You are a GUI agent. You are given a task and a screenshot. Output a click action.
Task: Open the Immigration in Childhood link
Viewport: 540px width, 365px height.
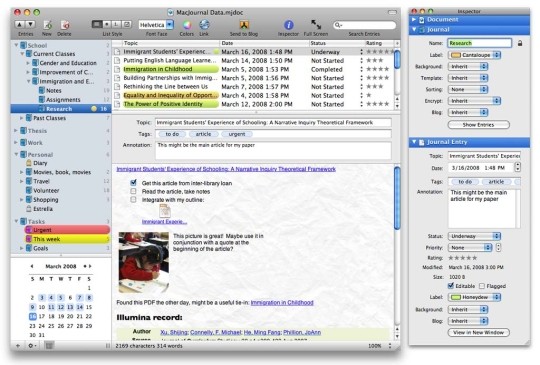click(x=282, y=303)
